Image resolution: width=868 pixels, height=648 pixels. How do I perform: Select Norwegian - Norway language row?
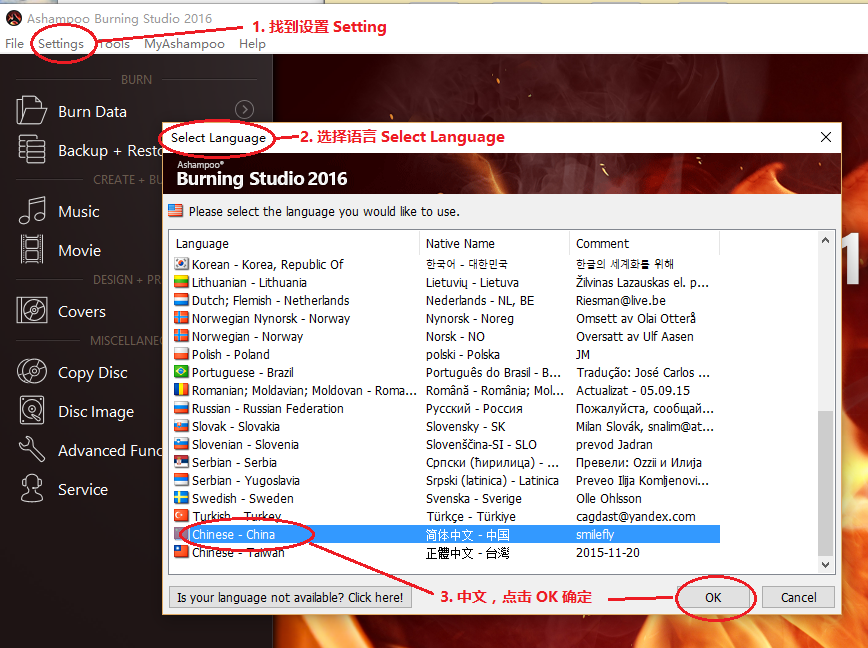(x=445, y=336)
